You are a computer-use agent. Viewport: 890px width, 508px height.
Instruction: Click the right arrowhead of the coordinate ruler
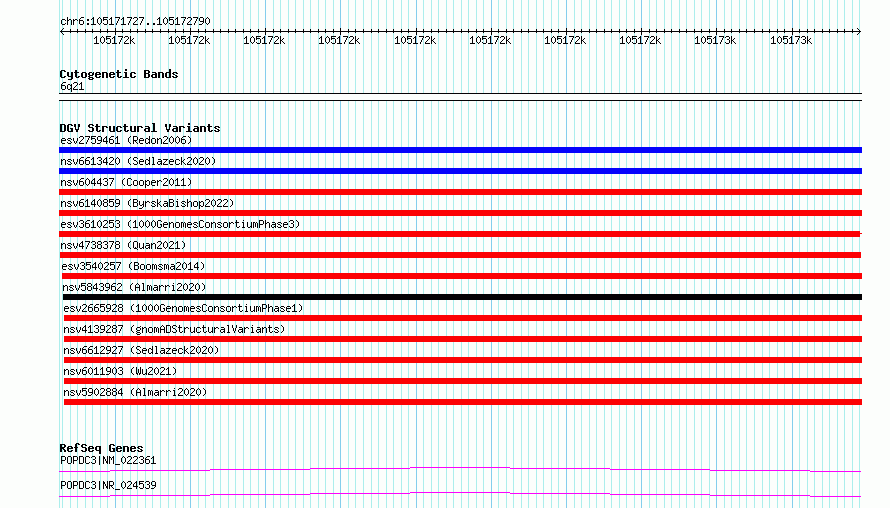(859, 32)
